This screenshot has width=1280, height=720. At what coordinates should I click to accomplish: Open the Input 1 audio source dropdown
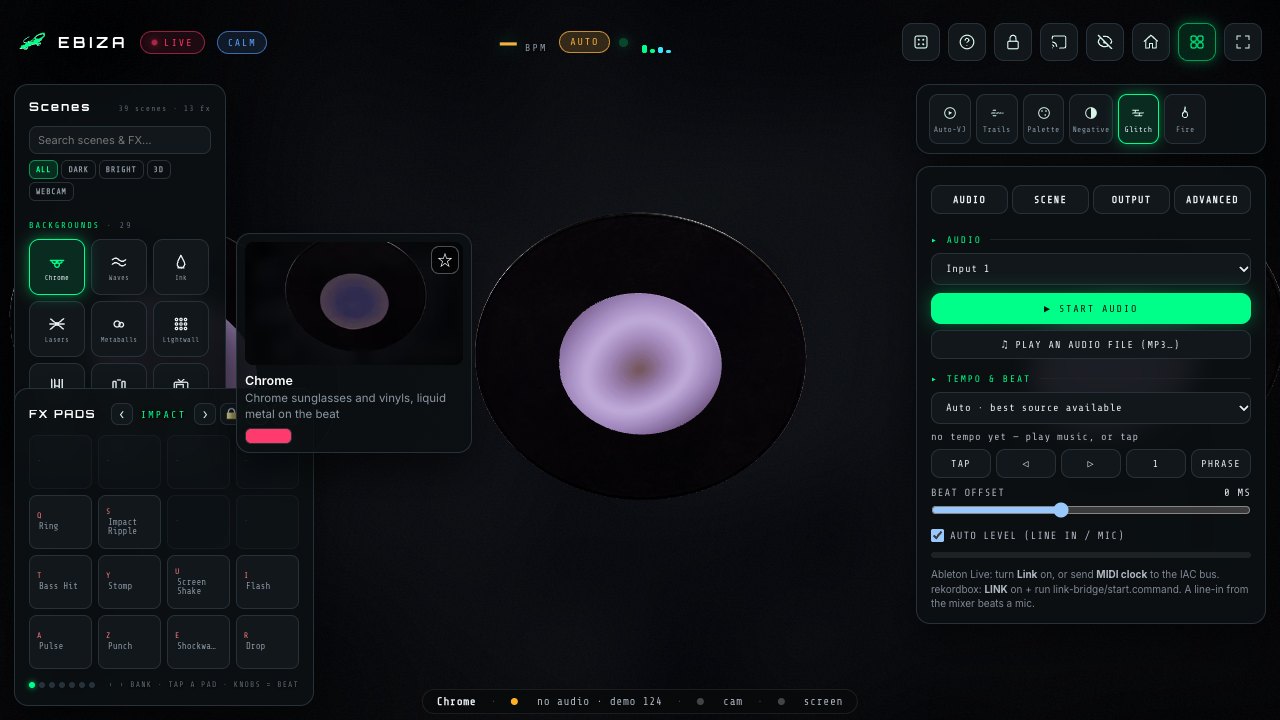(1091, 268)
